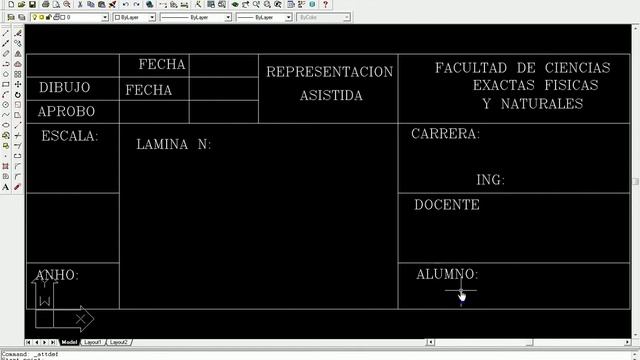Image resolution: width=640 pixels, height=360 pixels.
Task: Toggle layer 0 lock padlock icon
Action: point(49,17)
